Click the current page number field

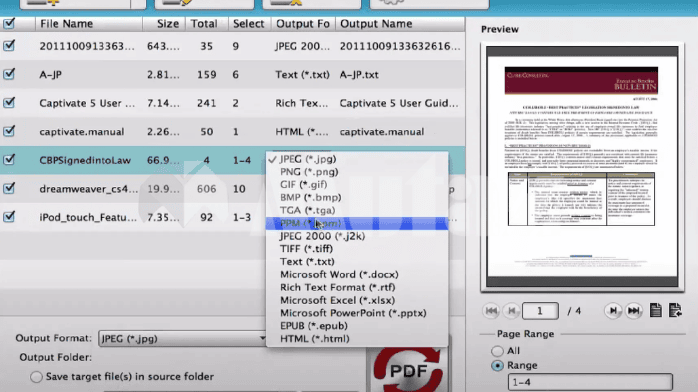pyautogui.click(x=540, y=311)
